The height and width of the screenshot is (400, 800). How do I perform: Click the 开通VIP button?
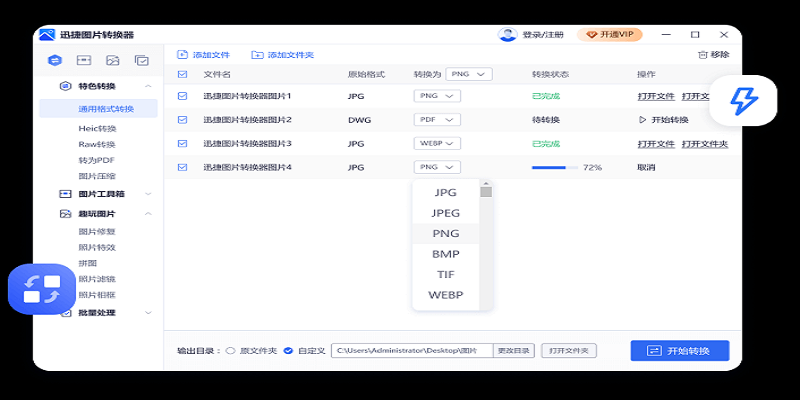(610, 35)
